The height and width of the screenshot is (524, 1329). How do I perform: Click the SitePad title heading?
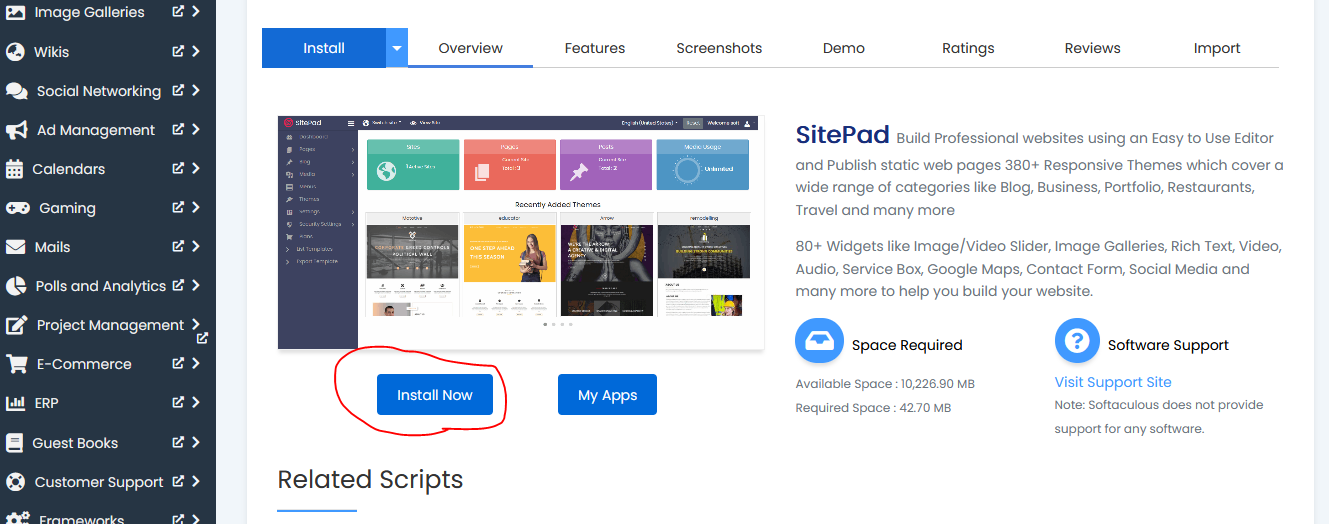tap(842, 135)
